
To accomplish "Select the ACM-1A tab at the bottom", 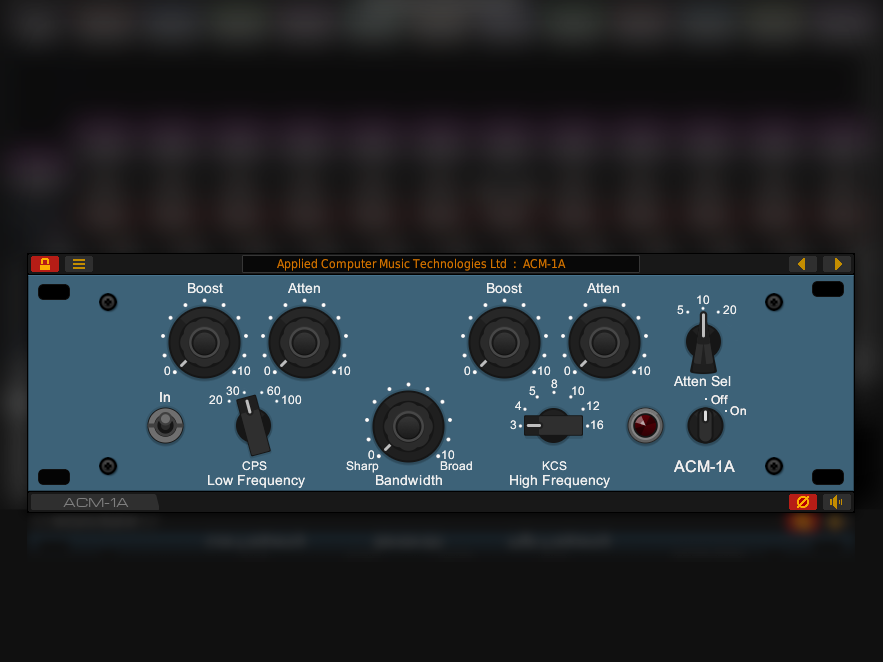I will pos(95,502).
